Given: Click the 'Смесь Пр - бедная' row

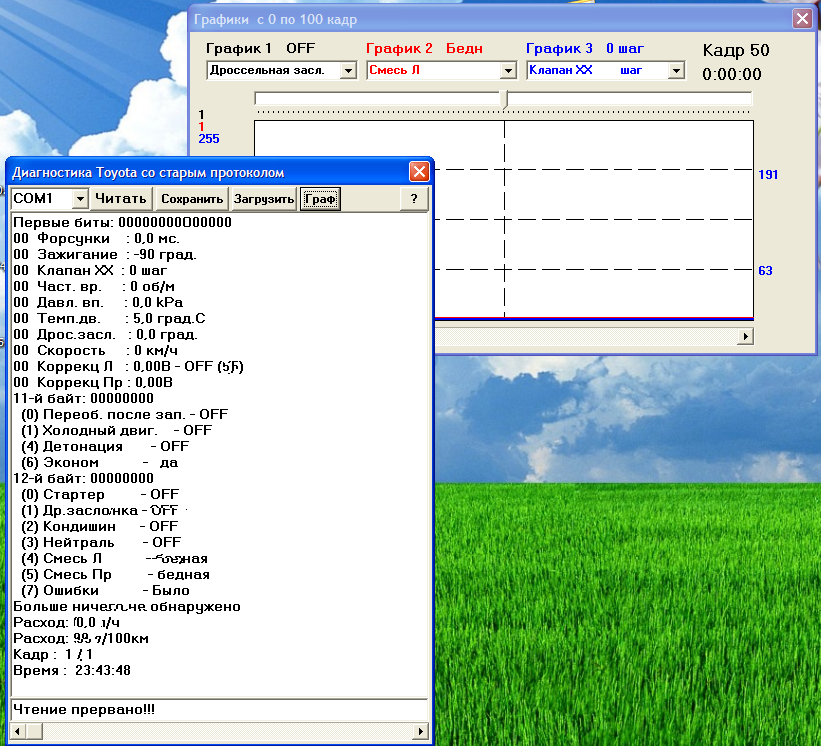Looking at the screenshot, I should 115,575.
